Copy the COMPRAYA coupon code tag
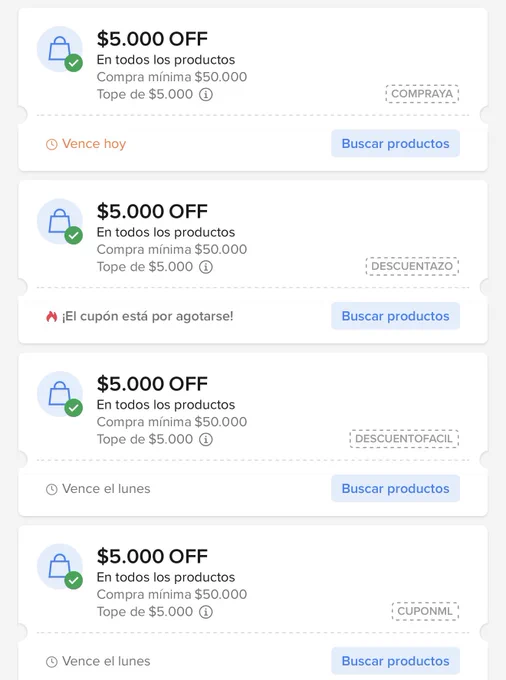Image resolution: width=506 pixels, height=680 pixels. [x=422, y=94]
